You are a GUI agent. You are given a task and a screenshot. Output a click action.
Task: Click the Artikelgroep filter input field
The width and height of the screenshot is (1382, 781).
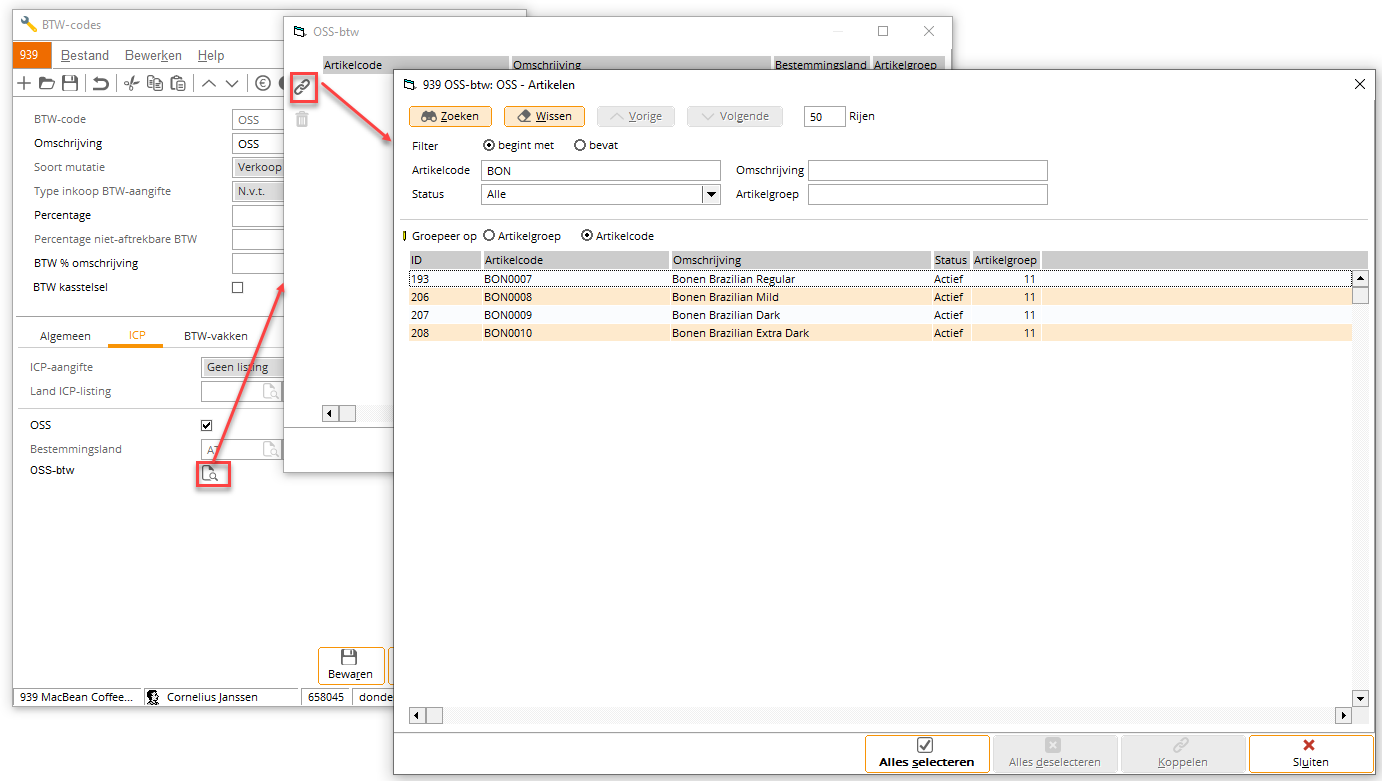pyautogui.click(x=928, y=194)
